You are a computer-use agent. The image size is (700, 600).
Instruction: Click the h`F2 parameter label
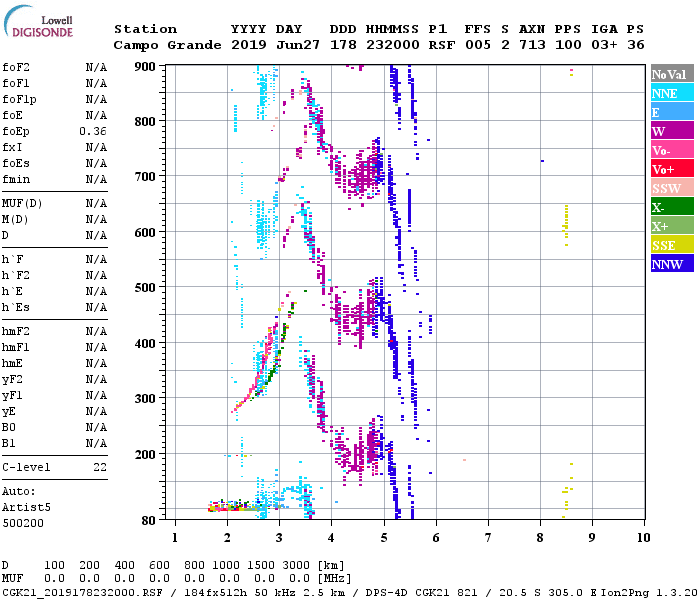(x=16, y=275)
